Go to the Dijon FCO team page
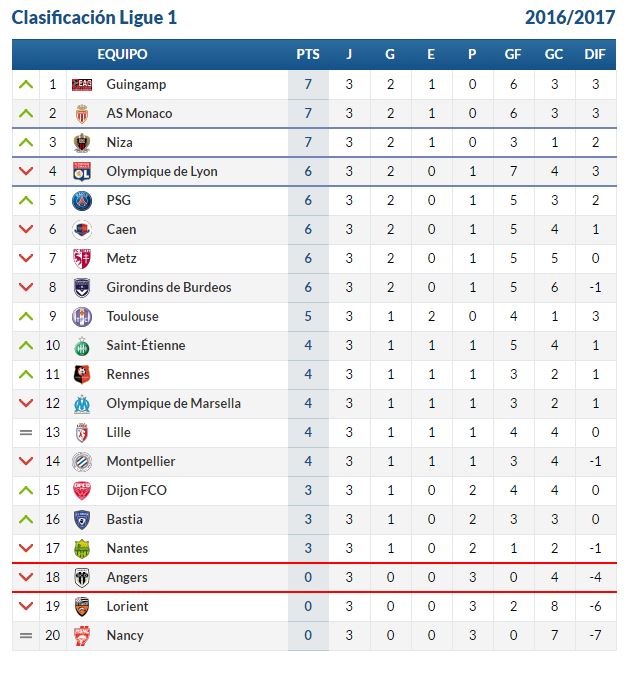The width and height of the screenshot is (634, 674). [137, 490]
